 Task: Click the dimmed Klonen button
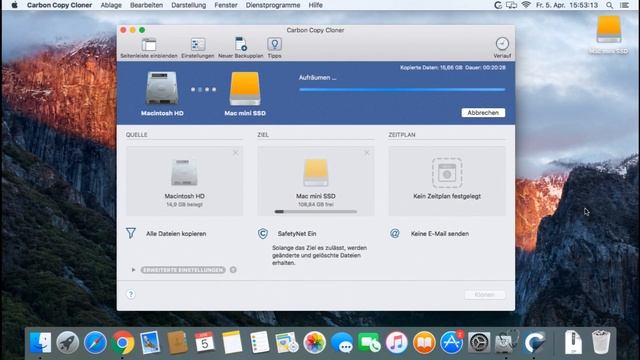(x=484, y=295)
